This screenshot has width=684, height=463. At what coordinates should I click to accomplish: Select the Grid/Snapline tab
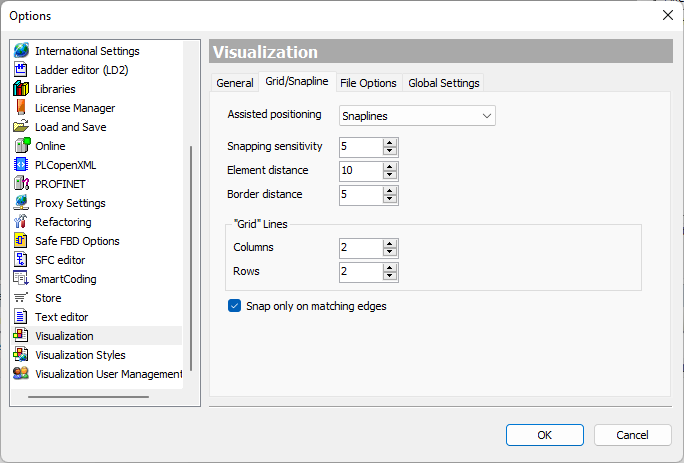pyautogui.click(x=297, y=82)
